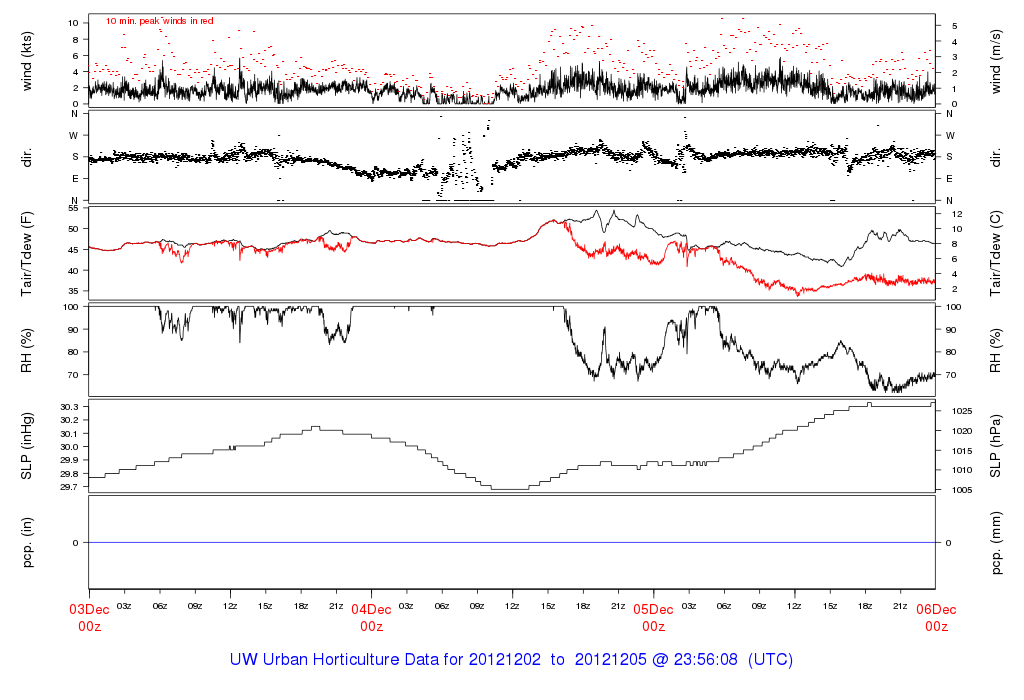Select the '1015' hPa tick value

(961, 451)
